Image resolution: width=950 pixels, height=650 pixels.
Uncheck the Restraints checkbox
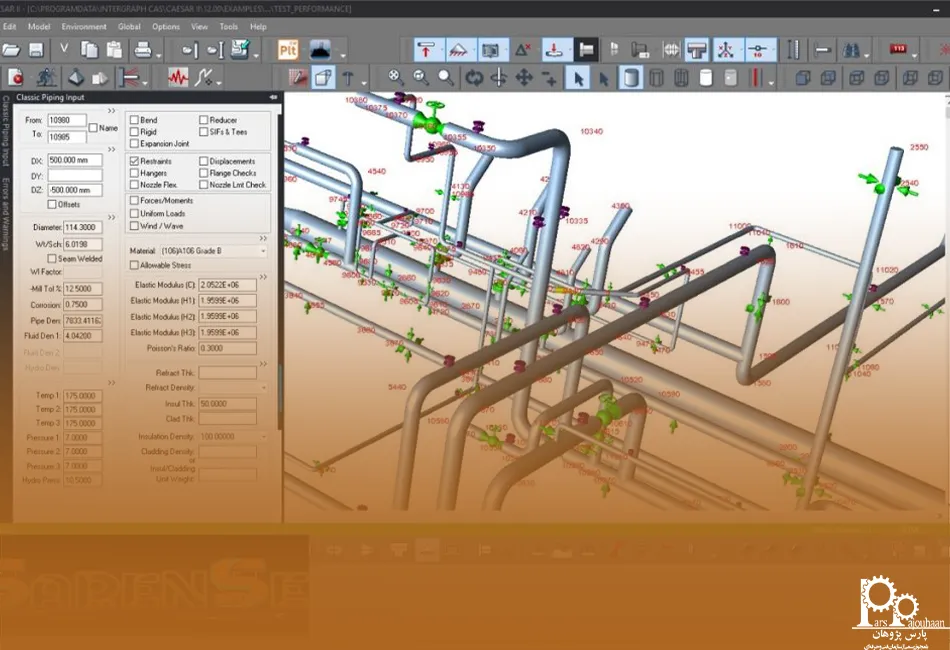135,161
